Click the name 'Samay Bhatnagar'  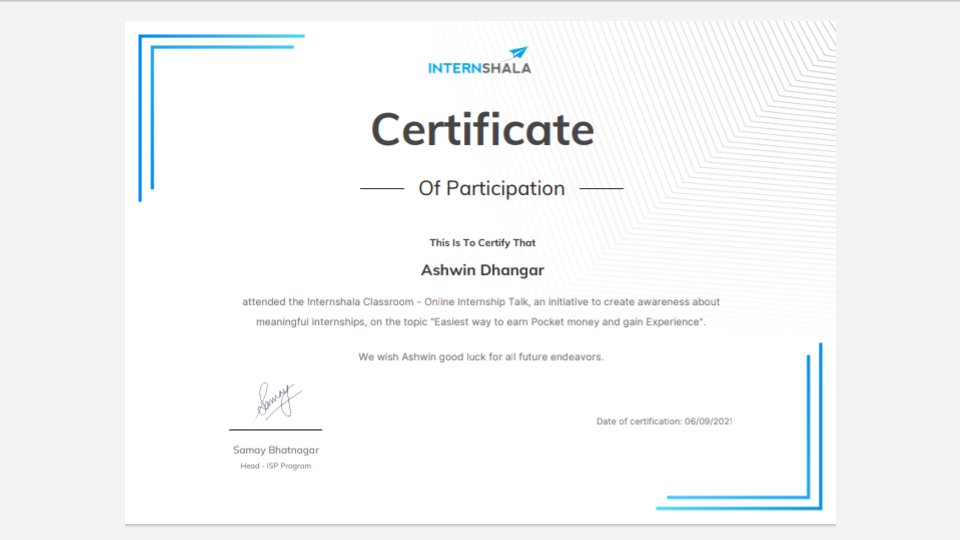pos(276,450)
